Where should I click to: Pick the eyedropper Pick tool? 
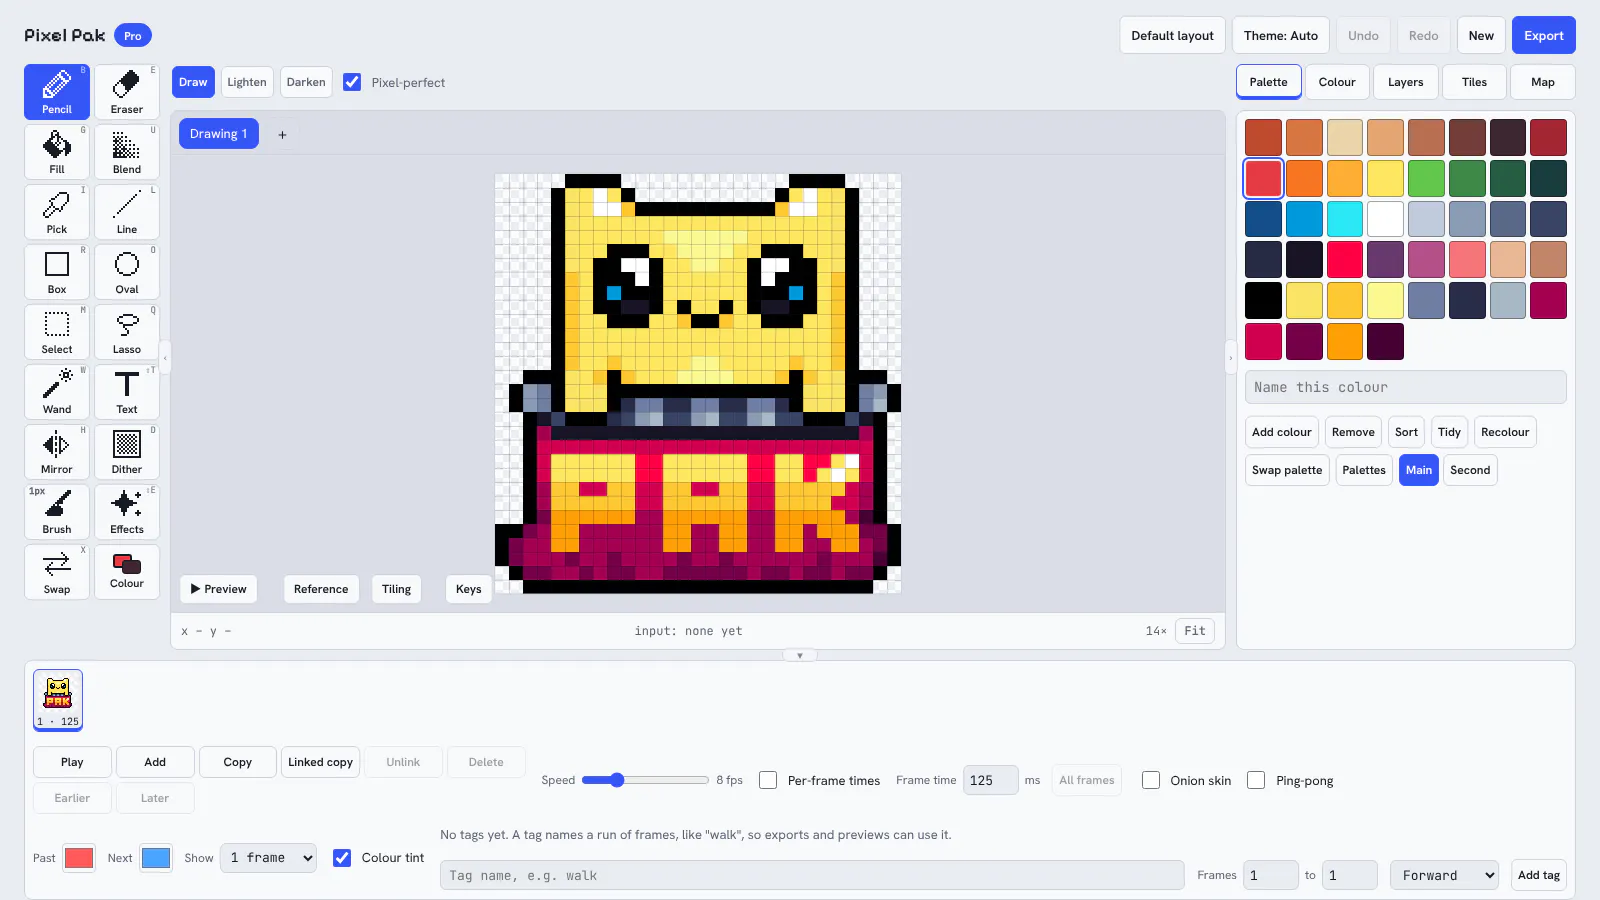coord(57,212)
